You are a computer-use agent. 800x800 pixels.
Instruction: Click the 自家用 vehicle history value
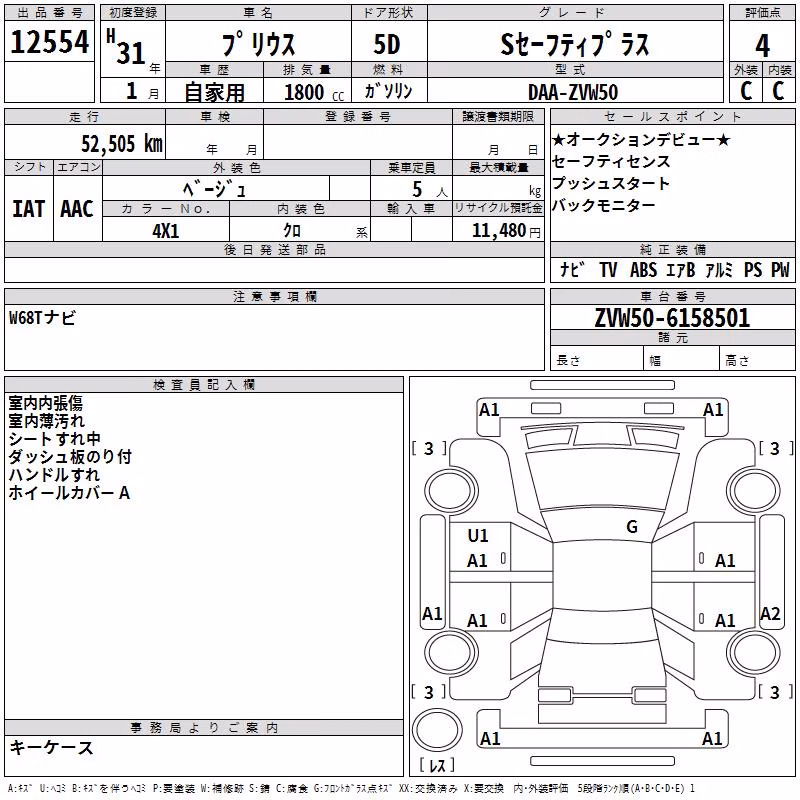pos(215,92)
